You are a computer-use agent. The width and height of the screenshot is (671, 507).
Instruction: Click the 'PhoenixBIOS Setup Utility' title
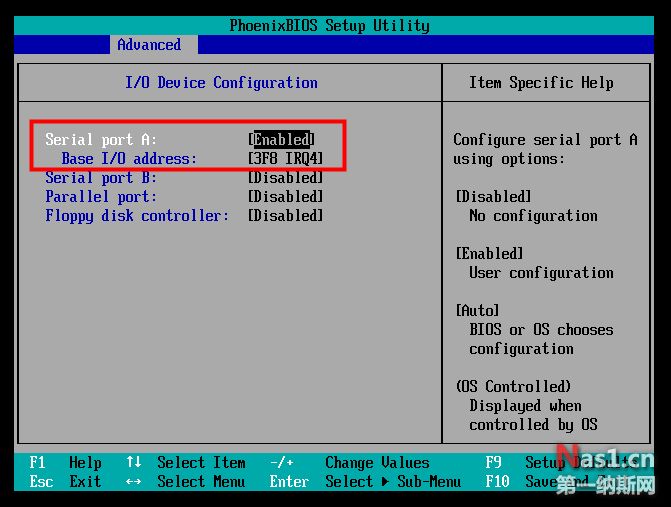click(330, 26)
